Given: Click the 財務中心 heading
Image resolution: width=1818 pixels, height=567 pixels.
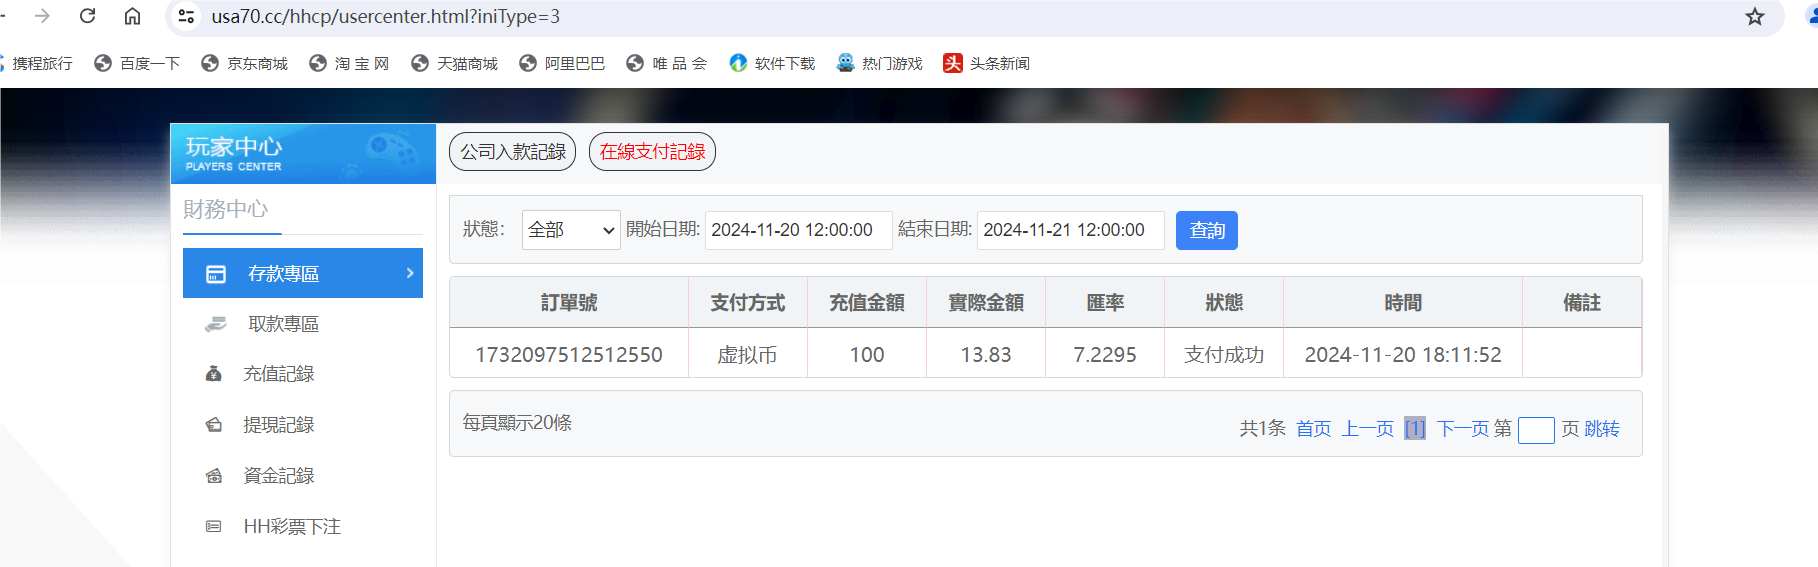Looking at the screenshot, I should [226, 209].
